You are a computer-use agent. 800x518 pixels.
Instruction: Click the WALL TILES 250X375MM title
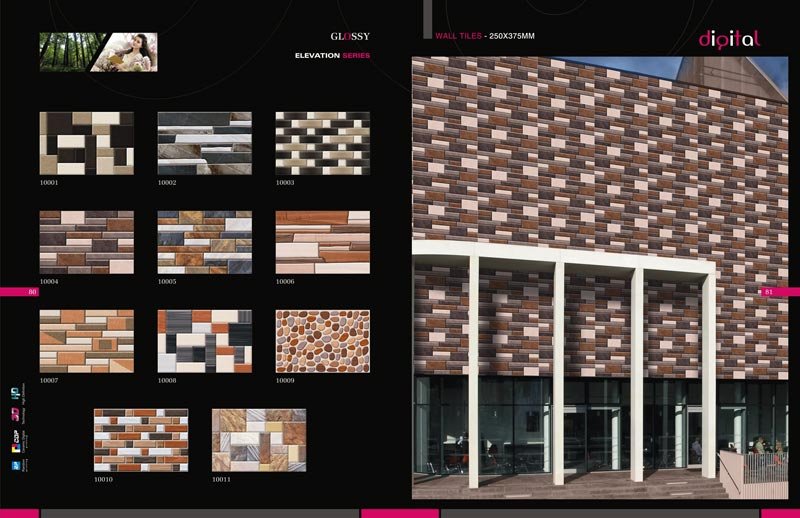pyautogui.click(x=485, y=36)
